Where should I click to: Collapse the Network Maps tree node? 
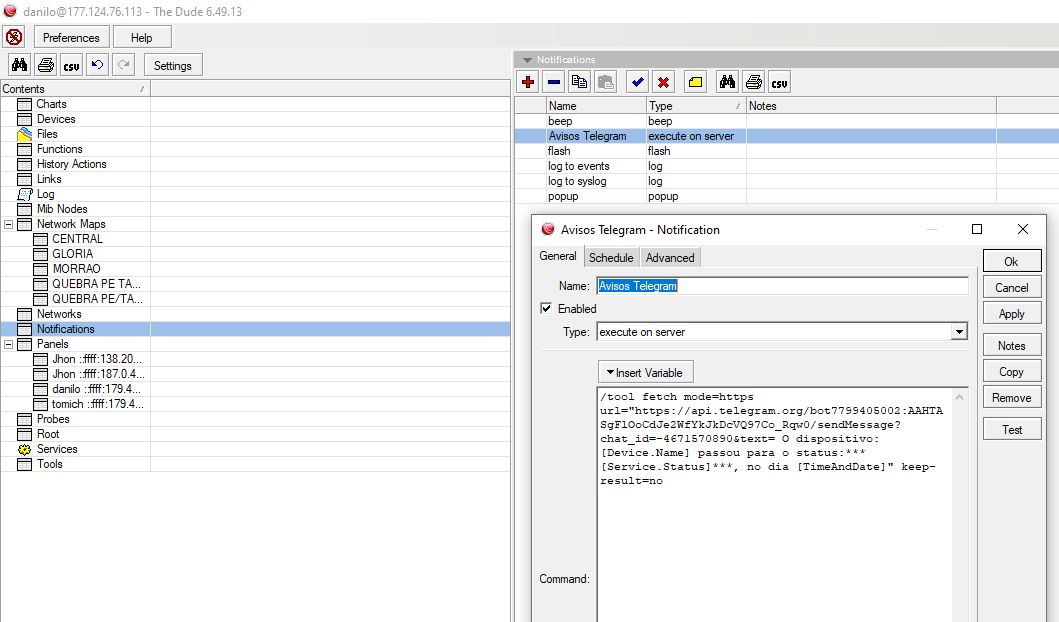click(x=9, y=224)
